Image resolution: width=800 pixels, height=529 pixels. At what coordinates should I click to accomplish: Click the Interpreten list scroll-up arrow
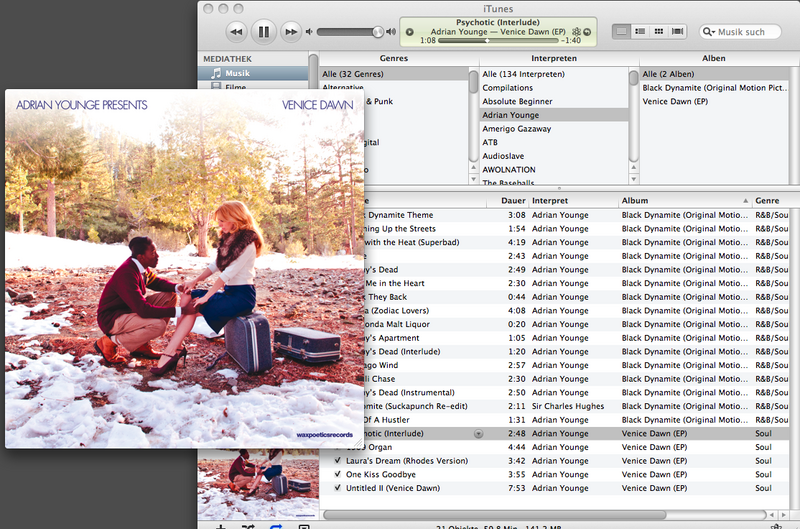(x=634, y=167)
